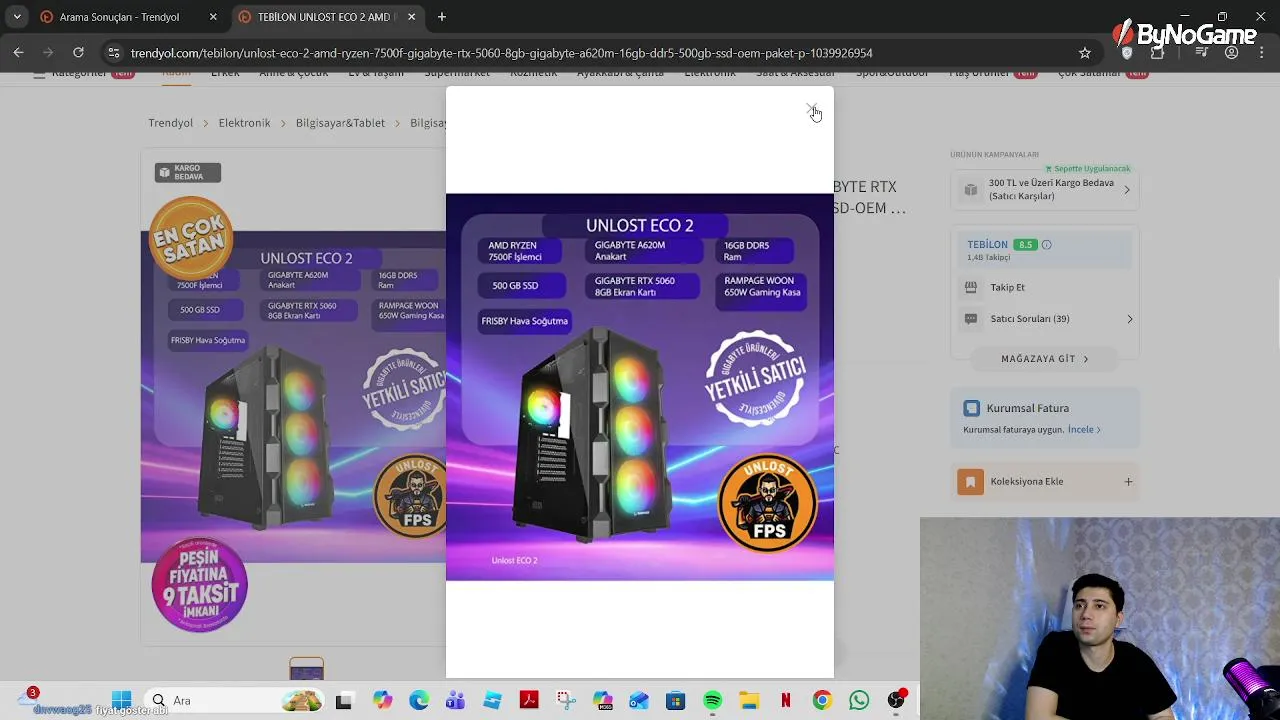Open Task View on the taskbar
This screenshot has height=720, width=1280.
click(344, 700)
